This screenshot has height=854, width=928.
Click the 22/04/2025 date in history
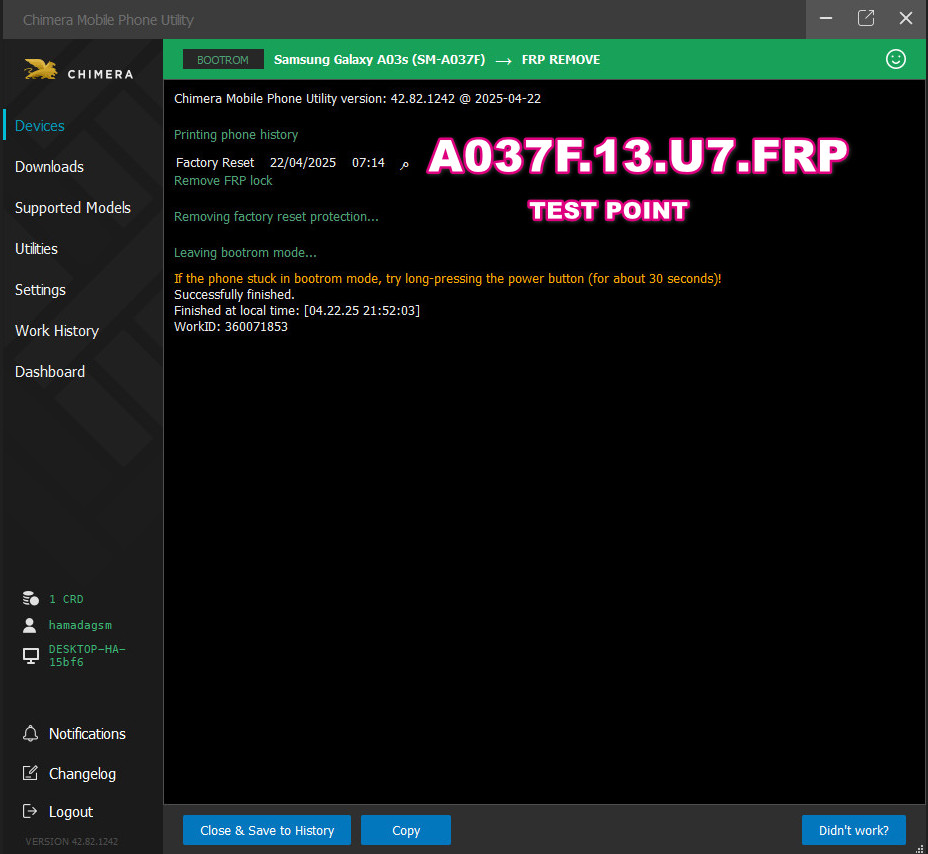(x=302, y=163)
